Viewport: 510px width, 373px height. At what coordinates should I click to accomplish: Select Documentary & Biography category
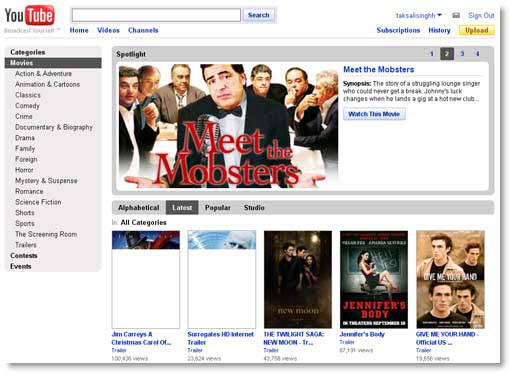54,127
